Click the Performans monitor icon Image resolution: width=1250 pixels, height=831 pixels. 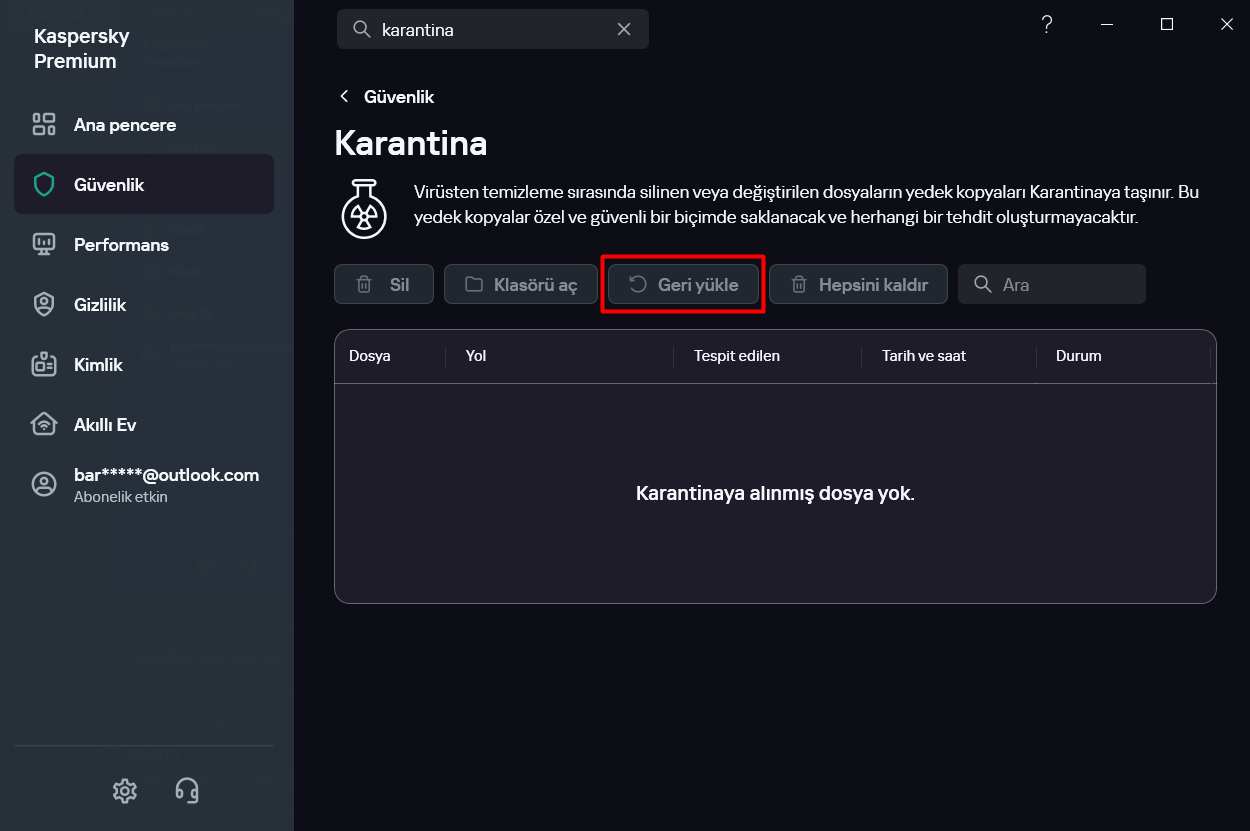tap(44, 245)
